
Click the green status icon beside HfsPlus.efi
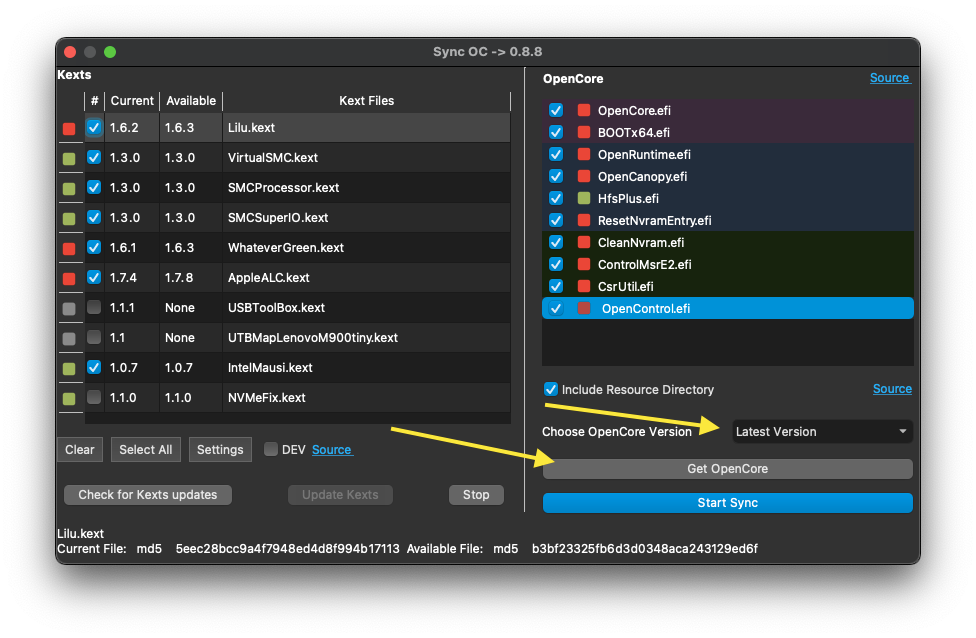point(584,199)
